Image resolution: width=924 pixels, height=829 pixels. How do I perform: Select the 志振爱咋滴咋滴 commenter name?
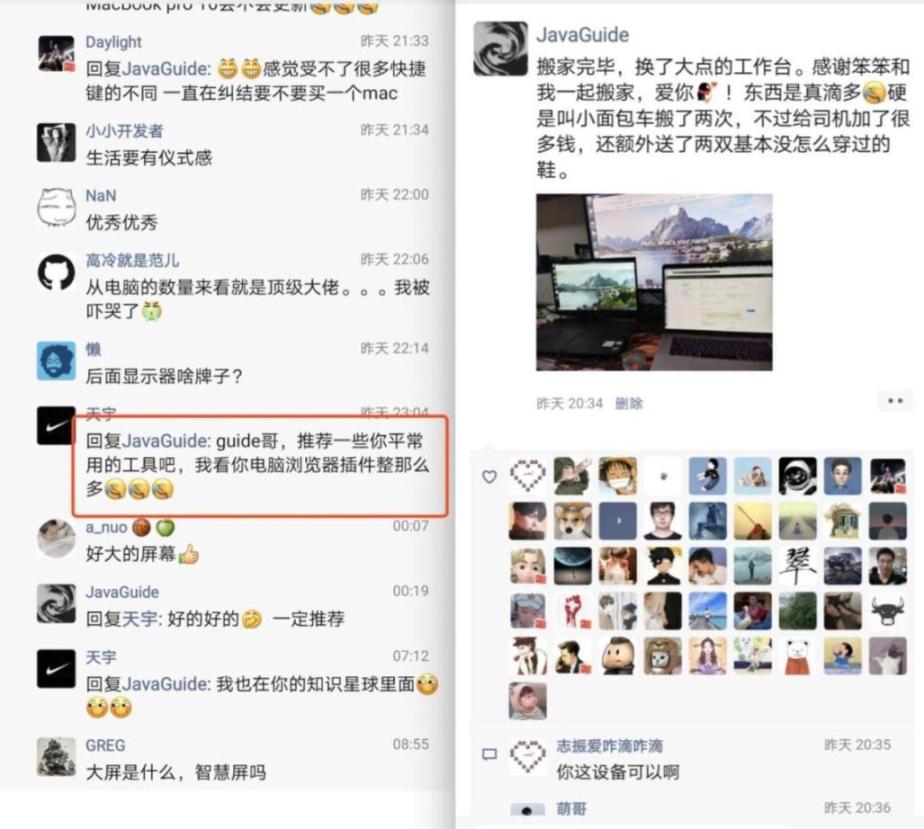point(609,746)
